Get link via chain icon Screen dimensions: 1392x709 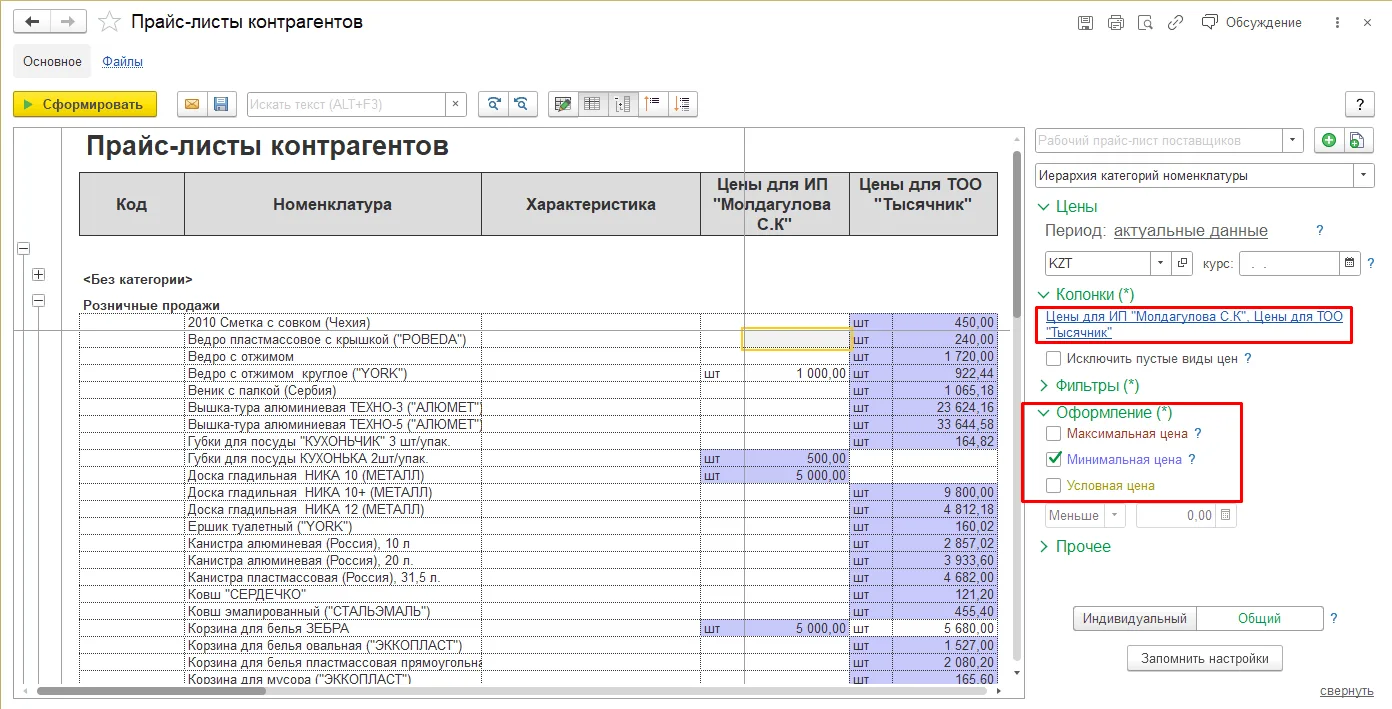pyautogui.click(x=1176, y=22)
